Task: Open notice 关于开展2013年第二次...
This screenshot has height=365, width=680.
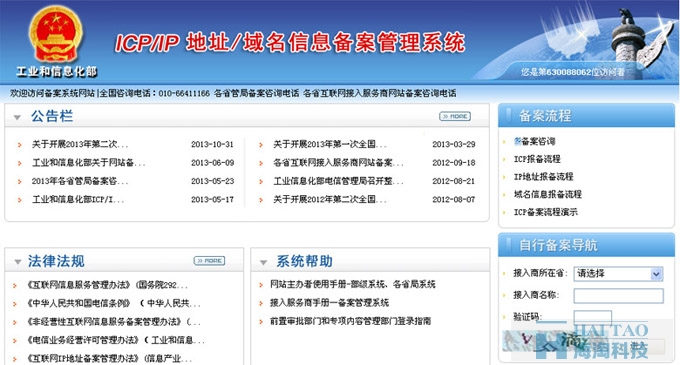Action: (x=80, y=144)
